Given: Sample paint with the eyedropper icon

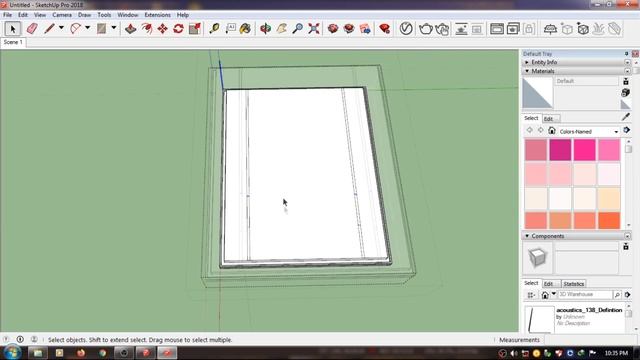Looking at the screenshot, I should [x=625, y=117].
